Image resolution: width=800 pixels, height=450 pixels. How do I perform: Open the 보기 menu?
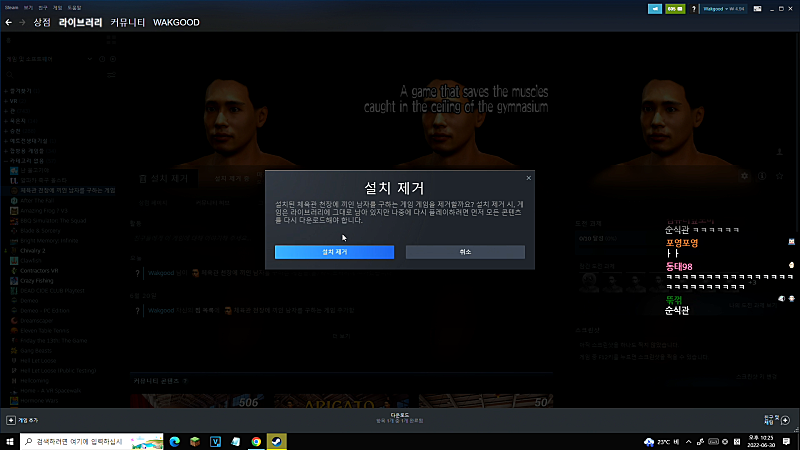click(28, 8)
